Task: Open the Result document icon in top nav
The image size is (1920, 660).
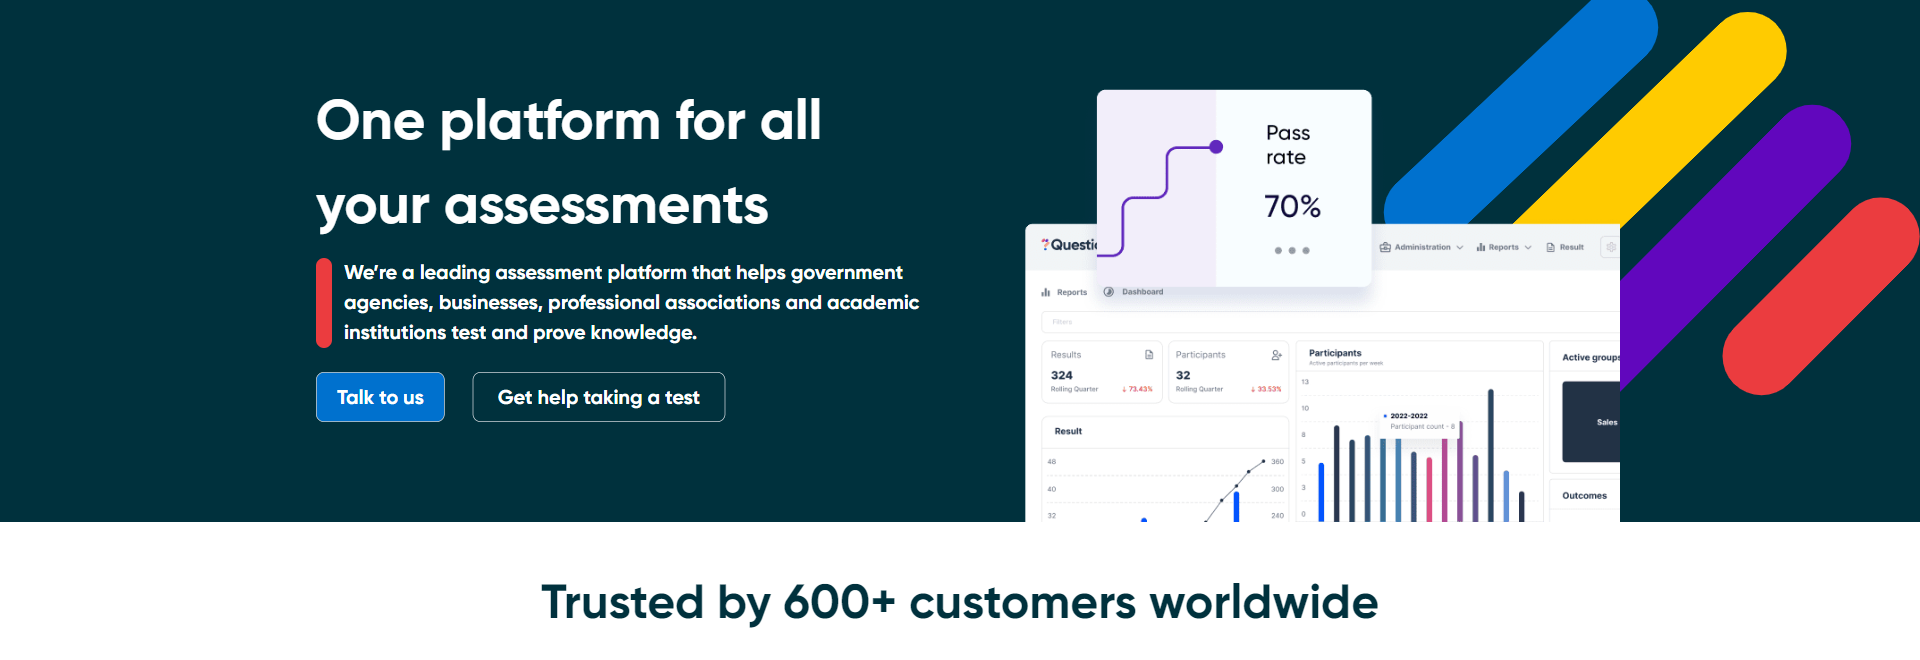Action: [x=1551, y=247]
